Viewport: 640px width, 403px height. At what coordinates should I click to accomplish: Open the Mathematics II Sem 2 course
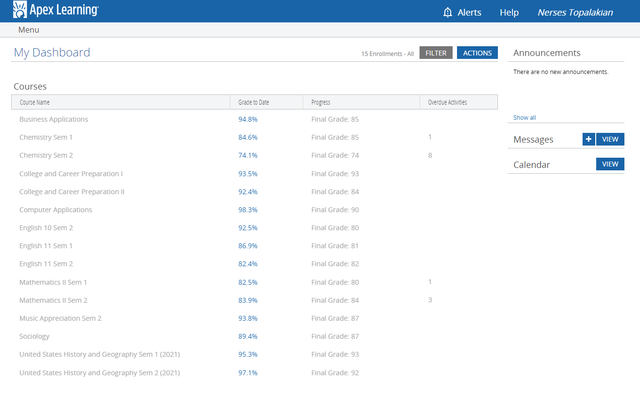click(53, 300)
